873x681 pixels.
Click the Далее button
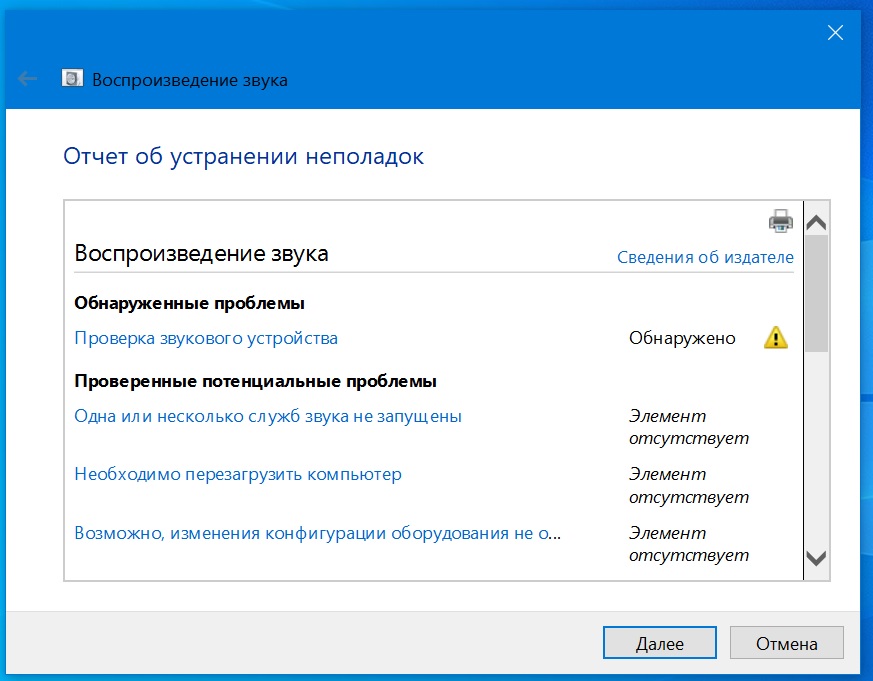(x=660, y=643)
